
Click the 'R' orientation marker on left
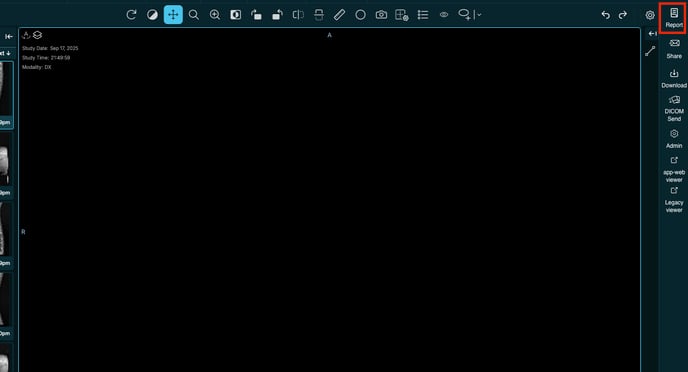[23, 232]
